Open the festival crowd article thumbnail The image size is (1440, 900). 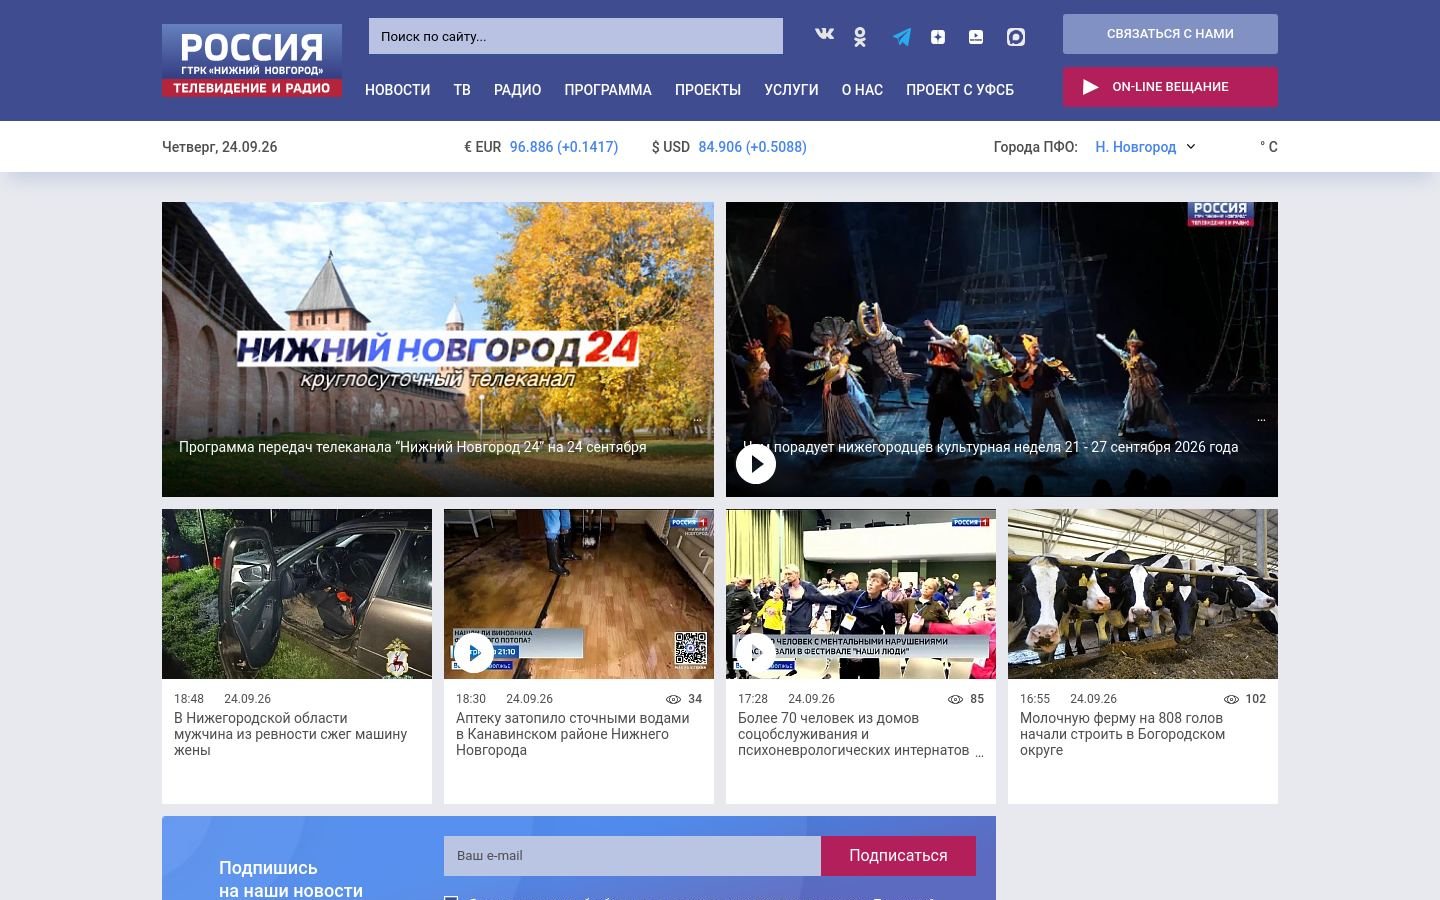[x=861, y=594]
